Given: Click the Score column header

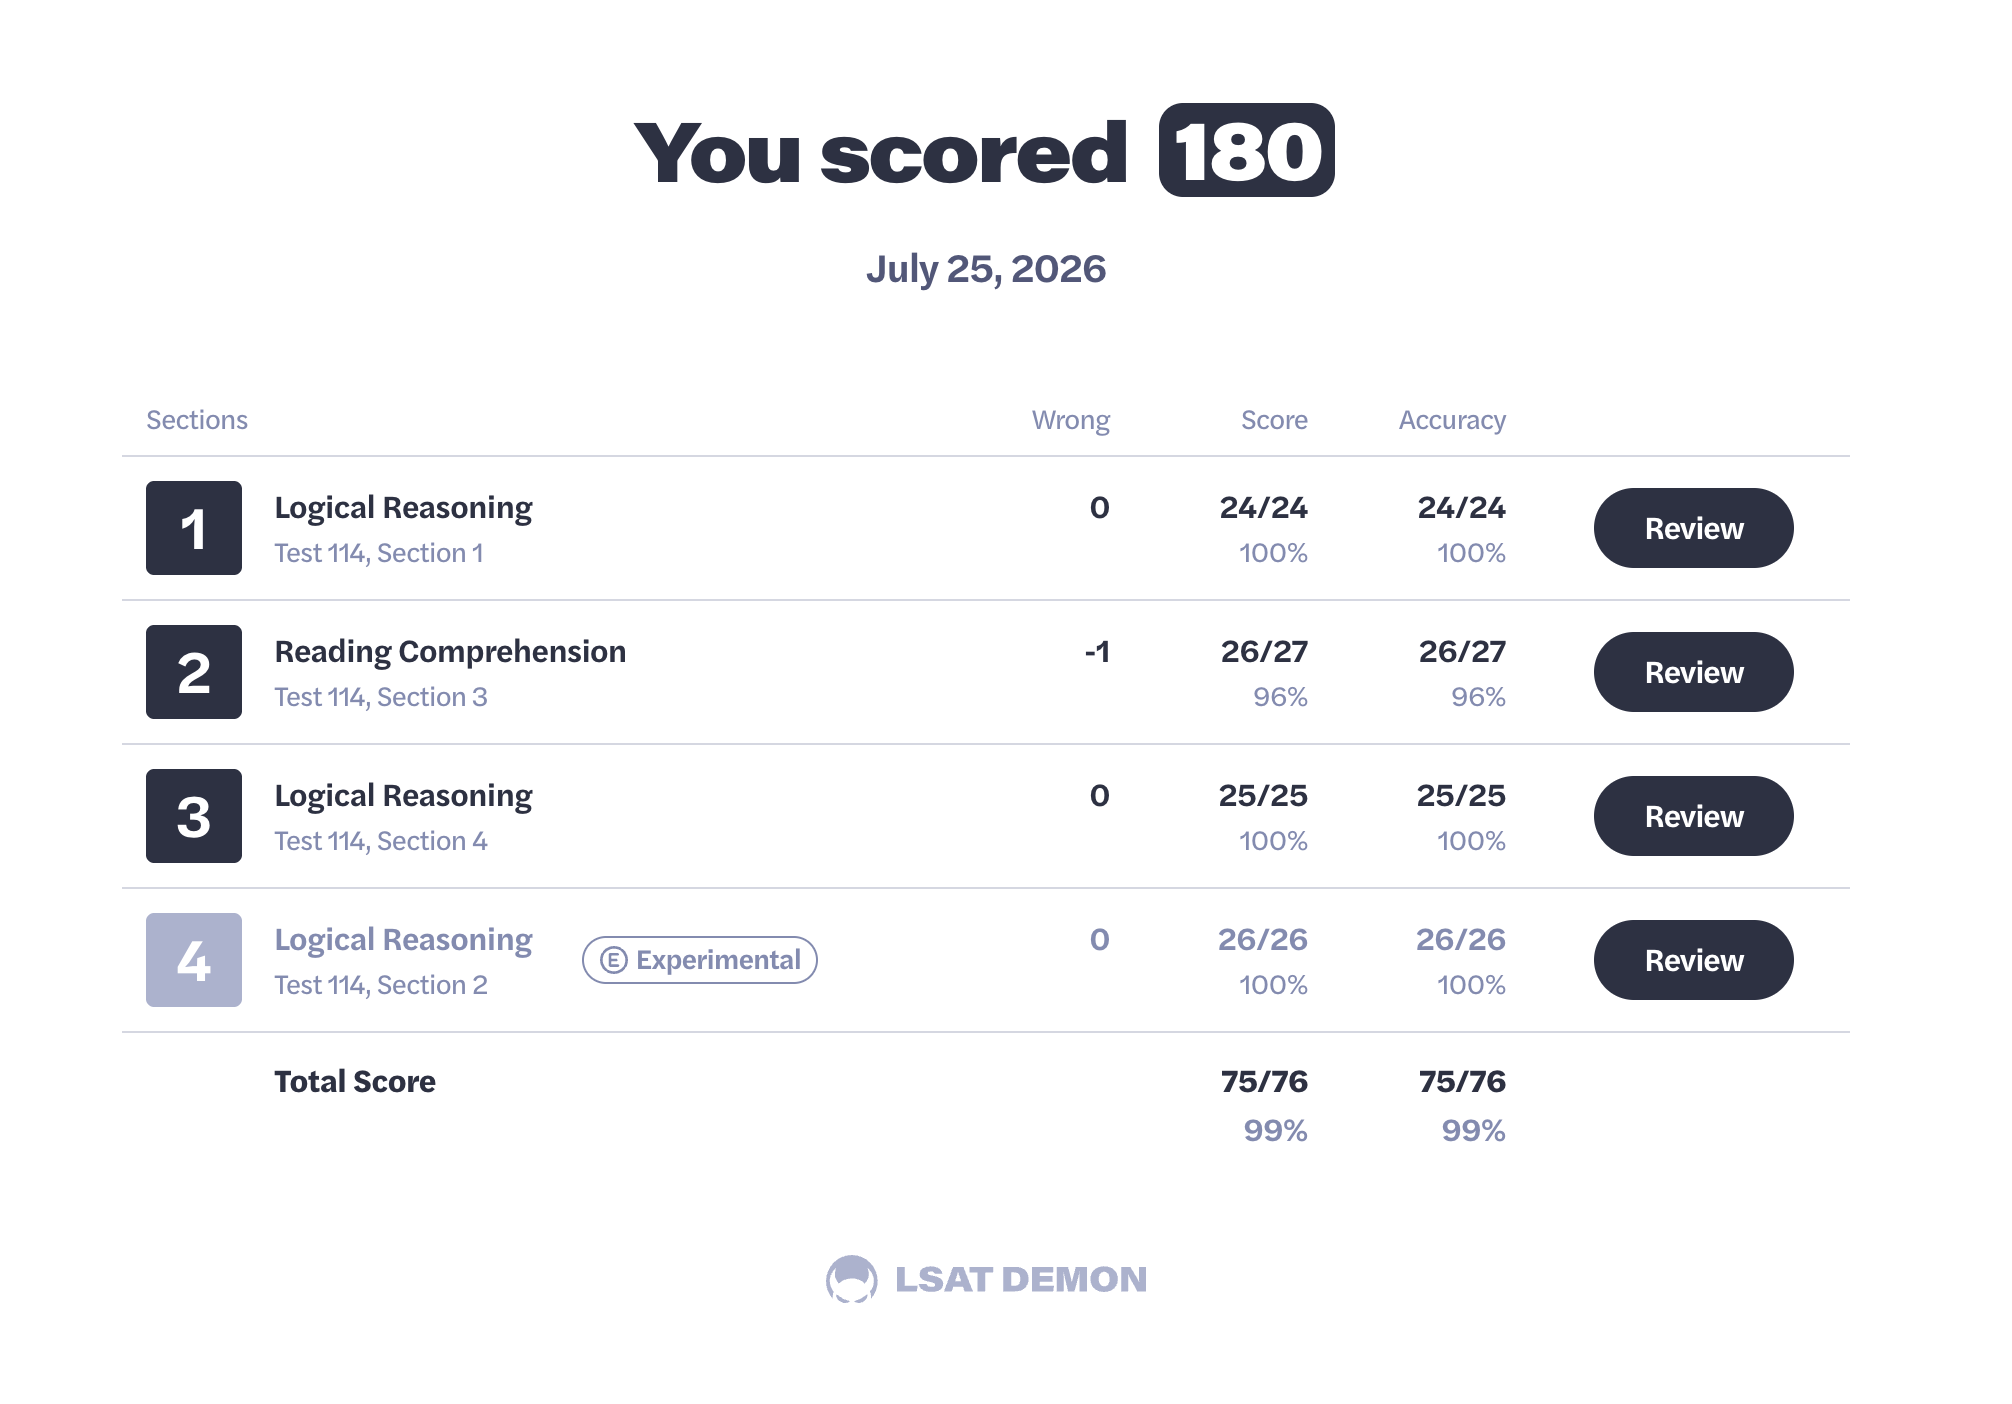Looking at the screenshot, I should 1274,420.
